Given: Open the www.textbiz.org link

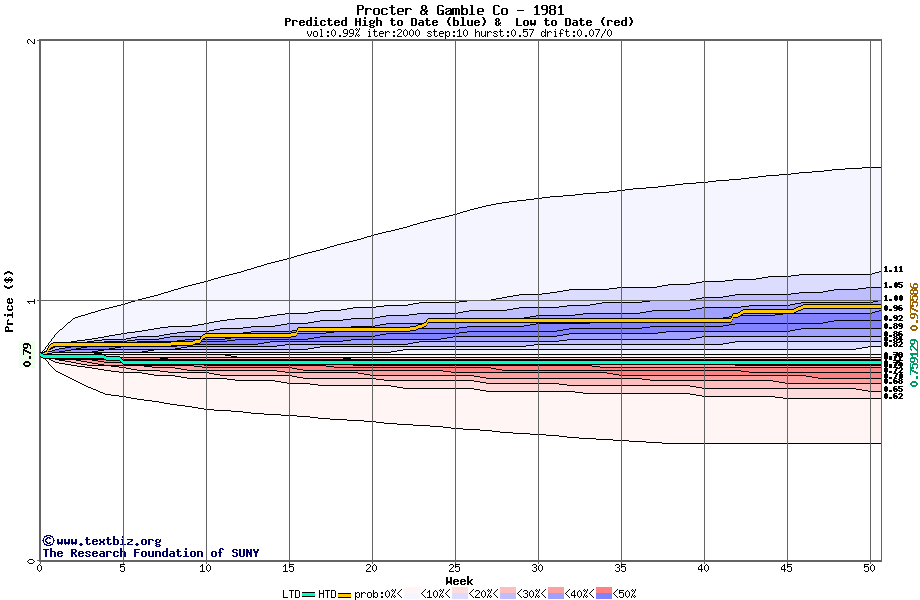Looking at the screenshot, I should (x=108, y=541).
